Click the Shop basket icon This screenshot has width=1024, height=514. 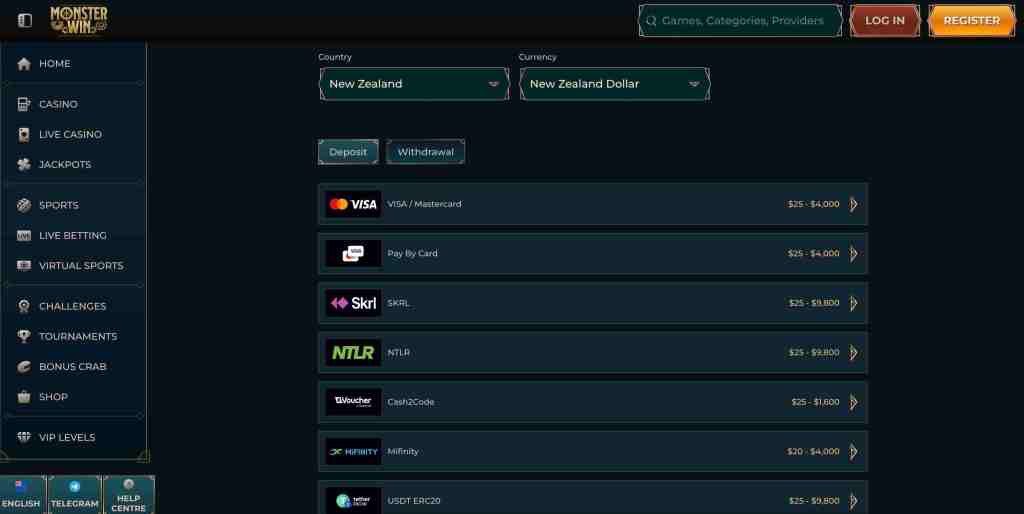coord(24,396)
